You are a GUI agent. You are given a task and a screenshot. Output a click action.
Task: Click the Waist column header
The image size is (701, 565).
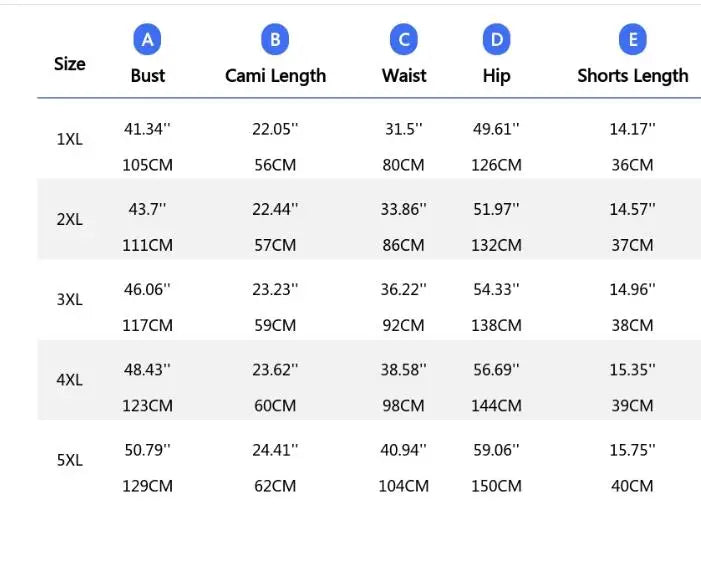click(x=404, y=76)
